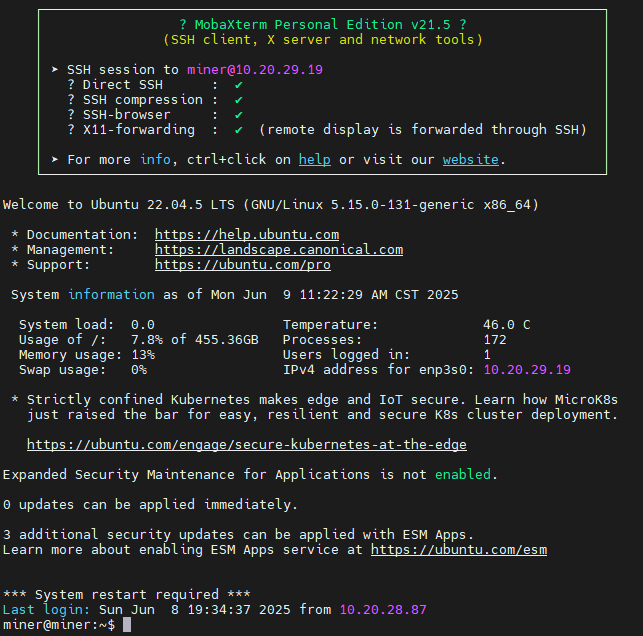Click the System load value 0.0

pyautogui.click(x=143, y=325)
